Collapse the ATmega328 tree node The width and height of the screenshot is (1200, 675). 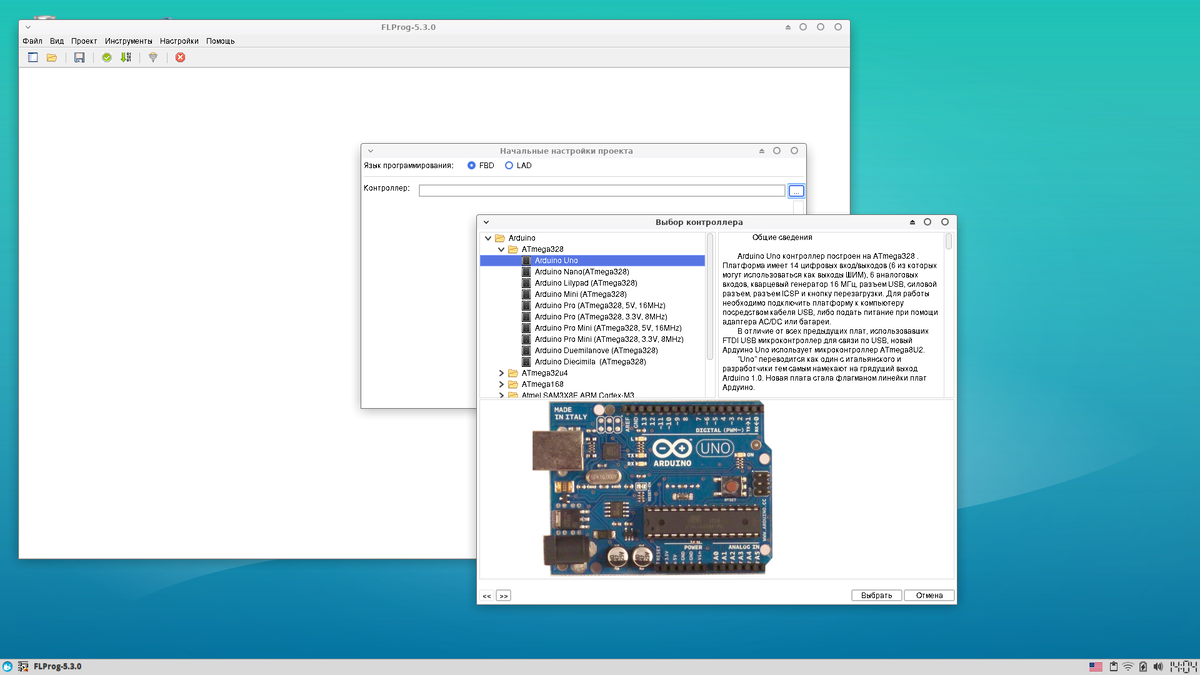click(500, 249)
